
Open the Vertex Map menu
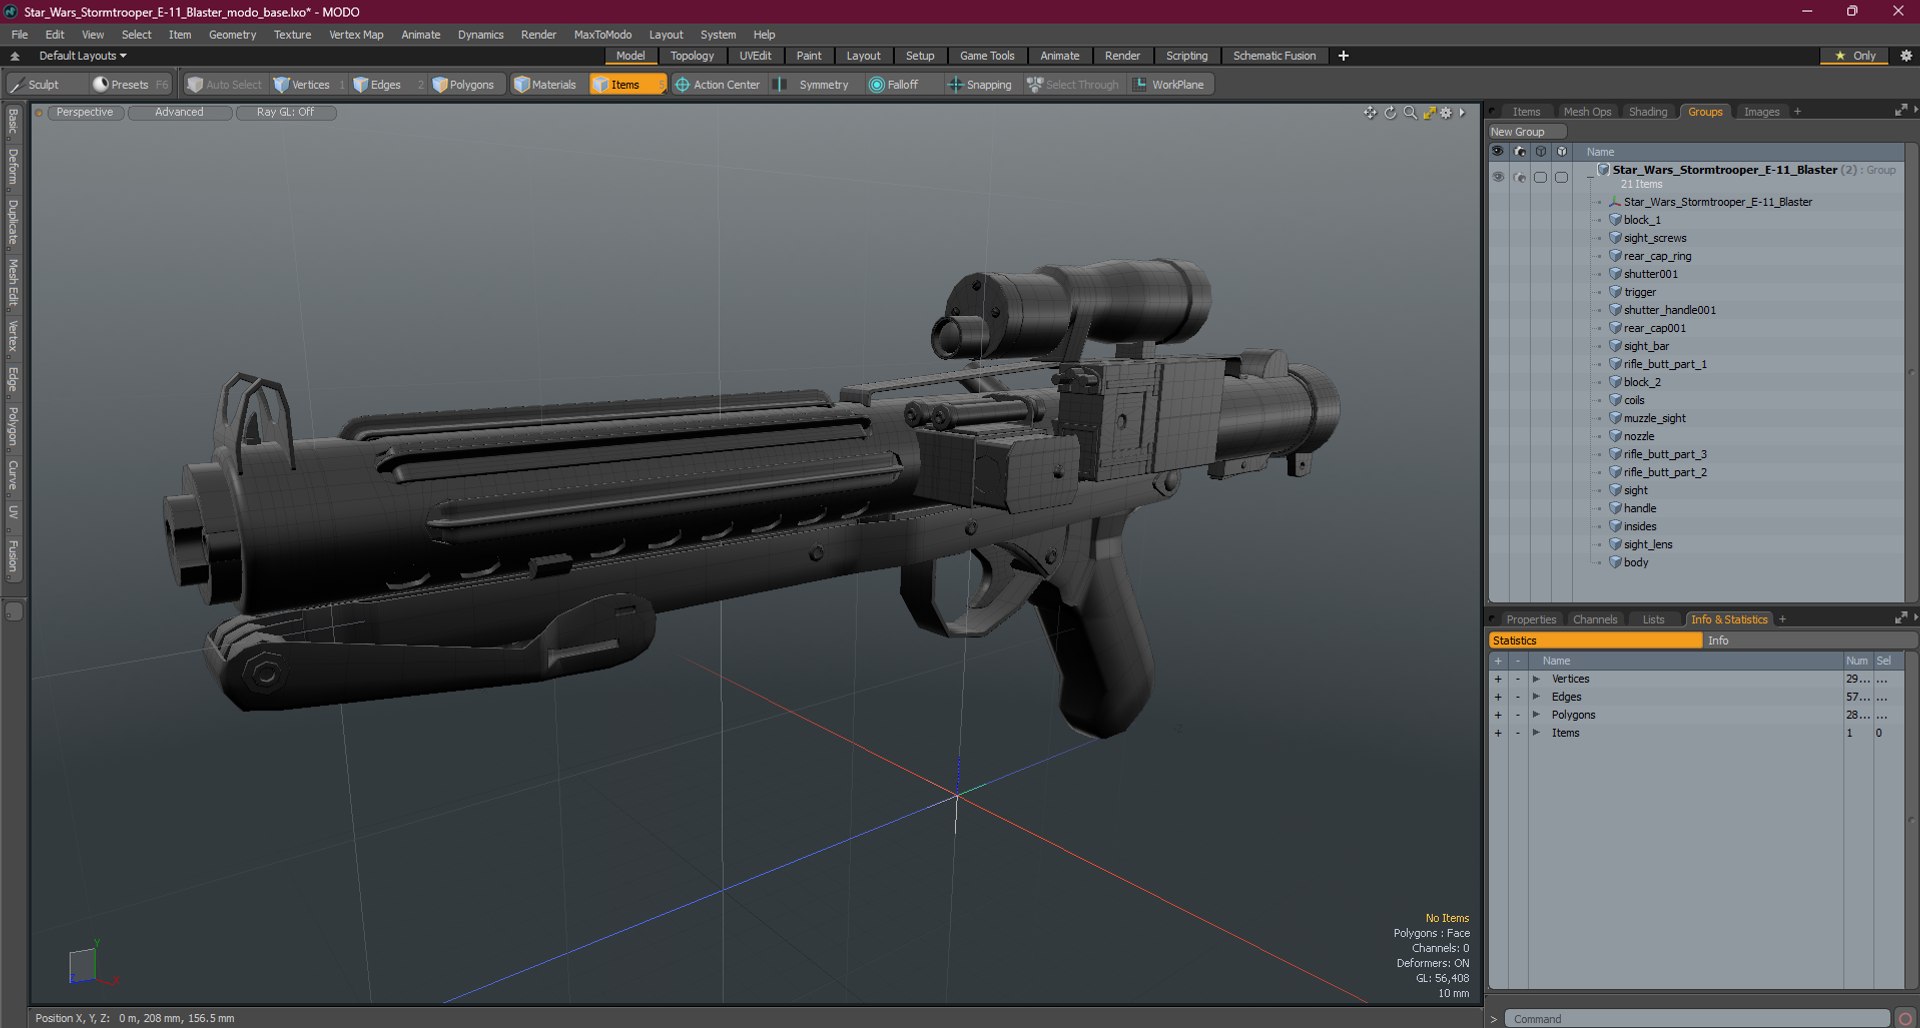356,34
